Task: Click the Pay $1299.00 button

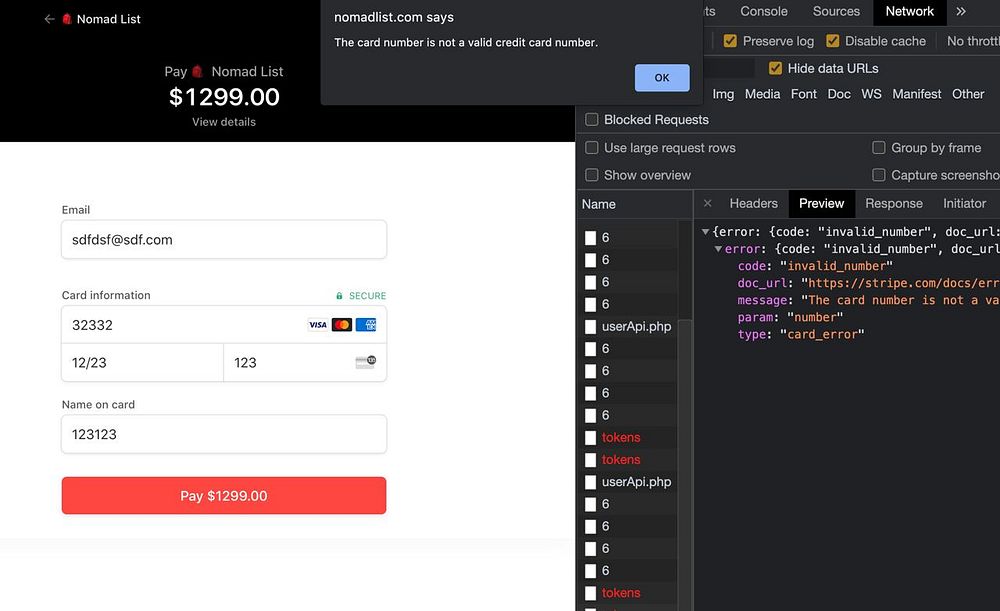Action: click(x=224, y=496)
